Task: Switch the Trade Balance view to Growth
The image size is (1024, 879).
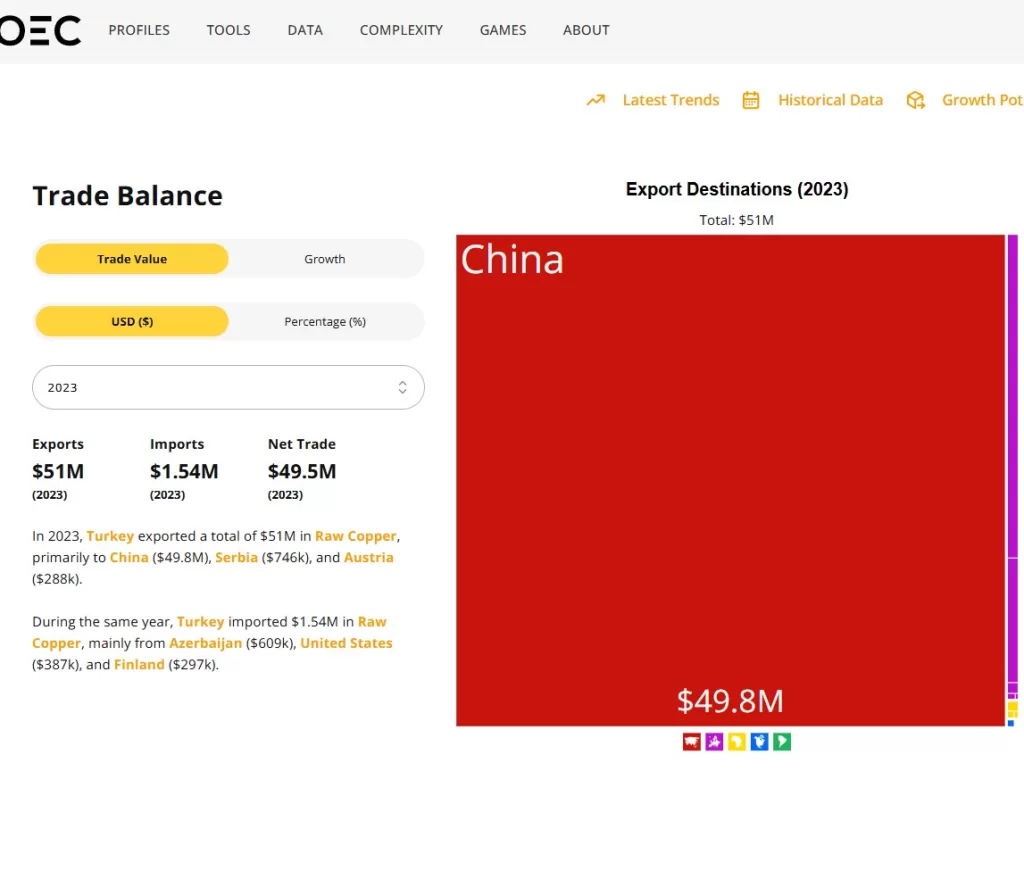Action: coord(325,259)
